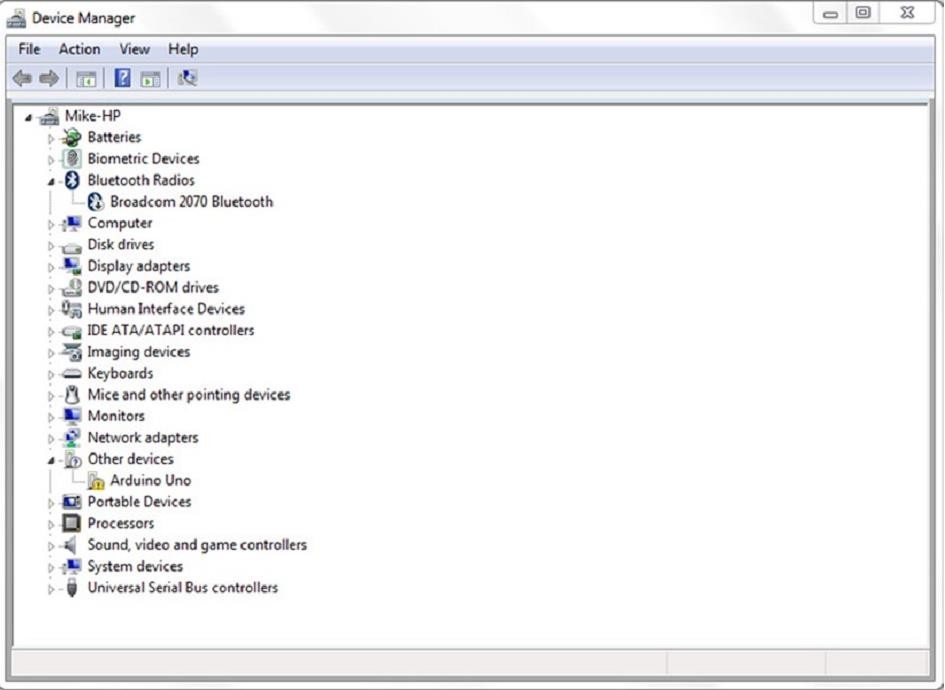Image resolution: width=945 pixels, height=690 pixels.
Task: Click the Bluetooth Radios icon
Action: point(72,180)
